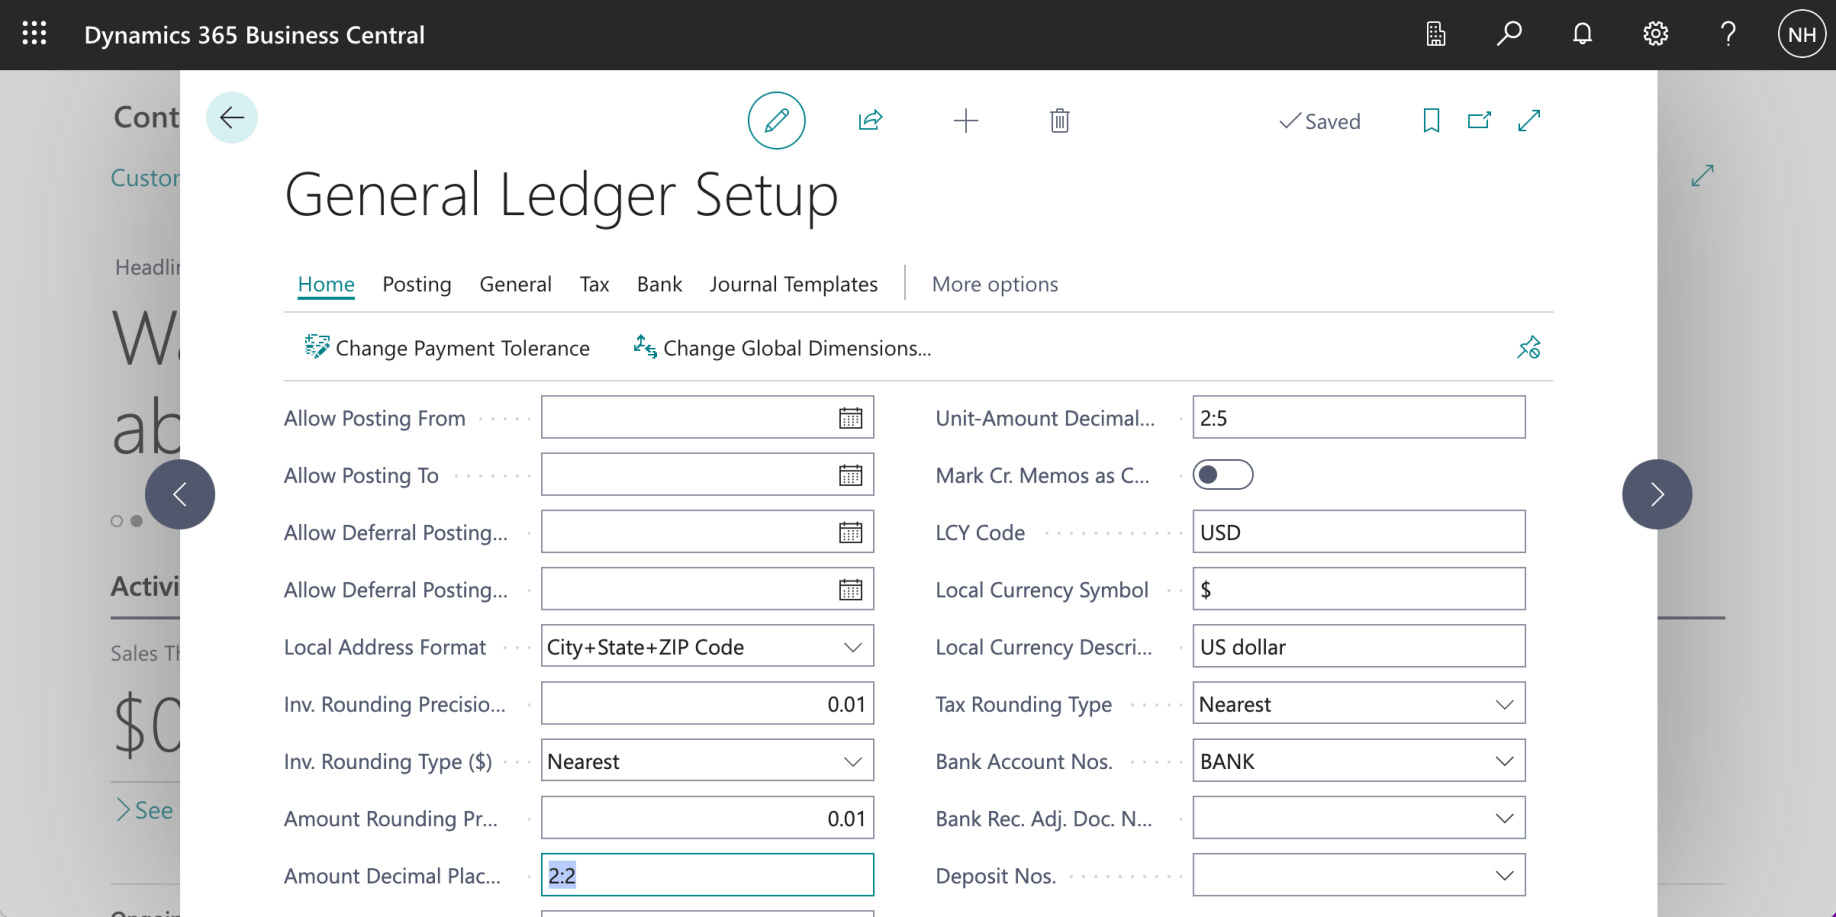Image resolution: width=1836 pixels, height=917 pixels.
Task: Click the expand icon on background page
Action: pyautogui.click(x=1703, y=176)
